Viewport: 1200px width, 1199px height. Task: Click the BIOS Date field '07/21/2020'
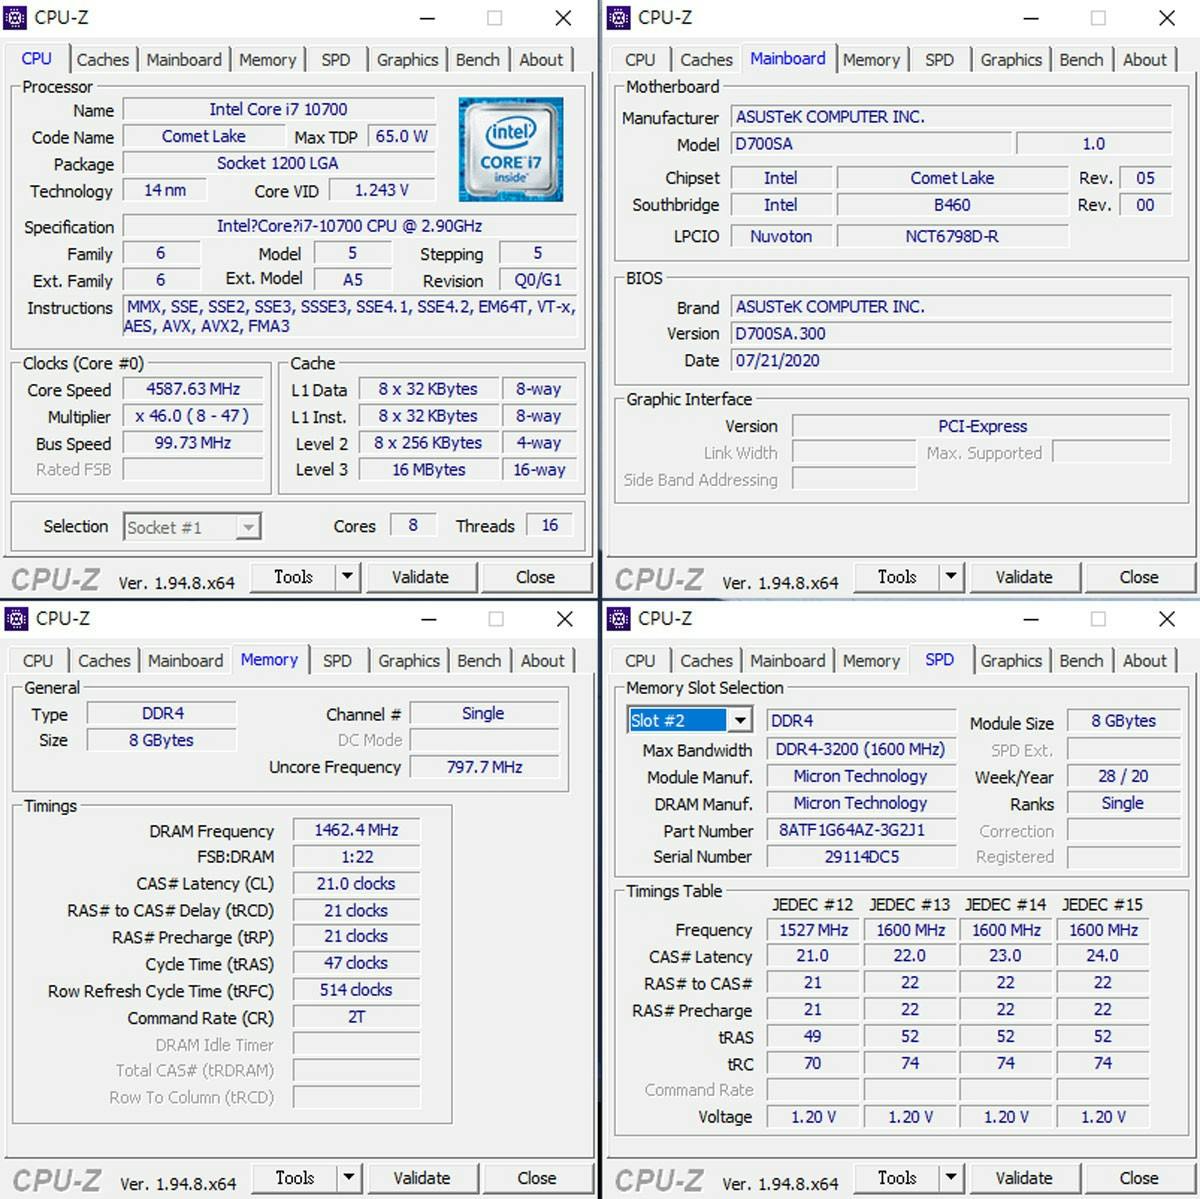[951, 361]
